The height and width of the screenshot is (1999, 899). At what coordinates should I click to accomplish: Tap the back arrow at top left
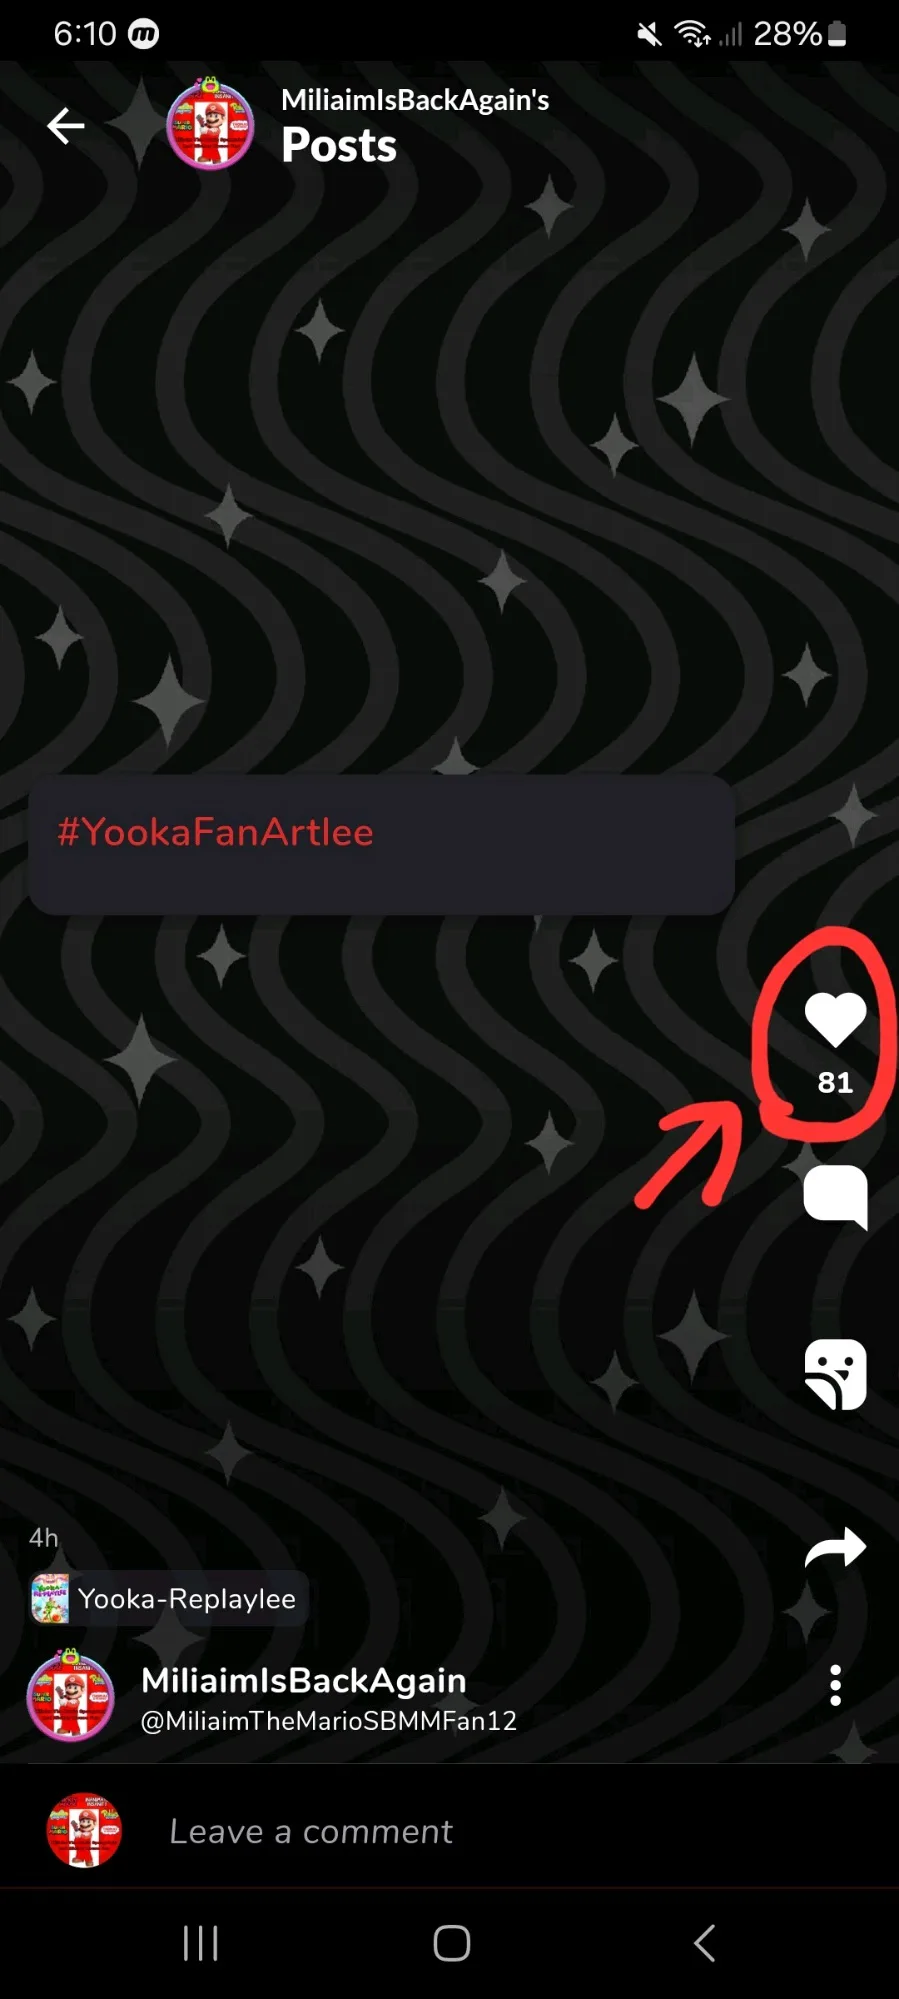tap(66, 126)
